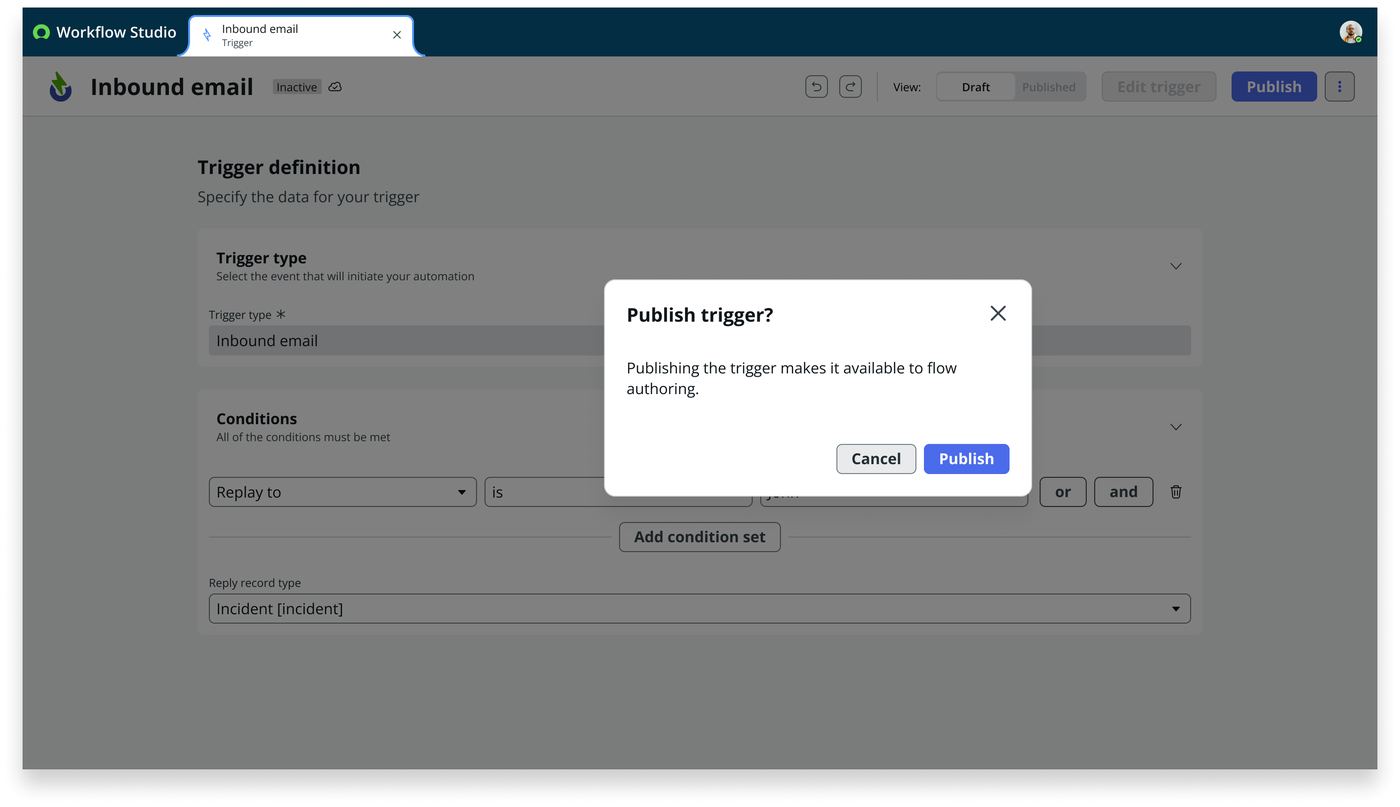
Task: Click the 'Publish trigger?' dialog title
Action: click(x=700, y=315)
